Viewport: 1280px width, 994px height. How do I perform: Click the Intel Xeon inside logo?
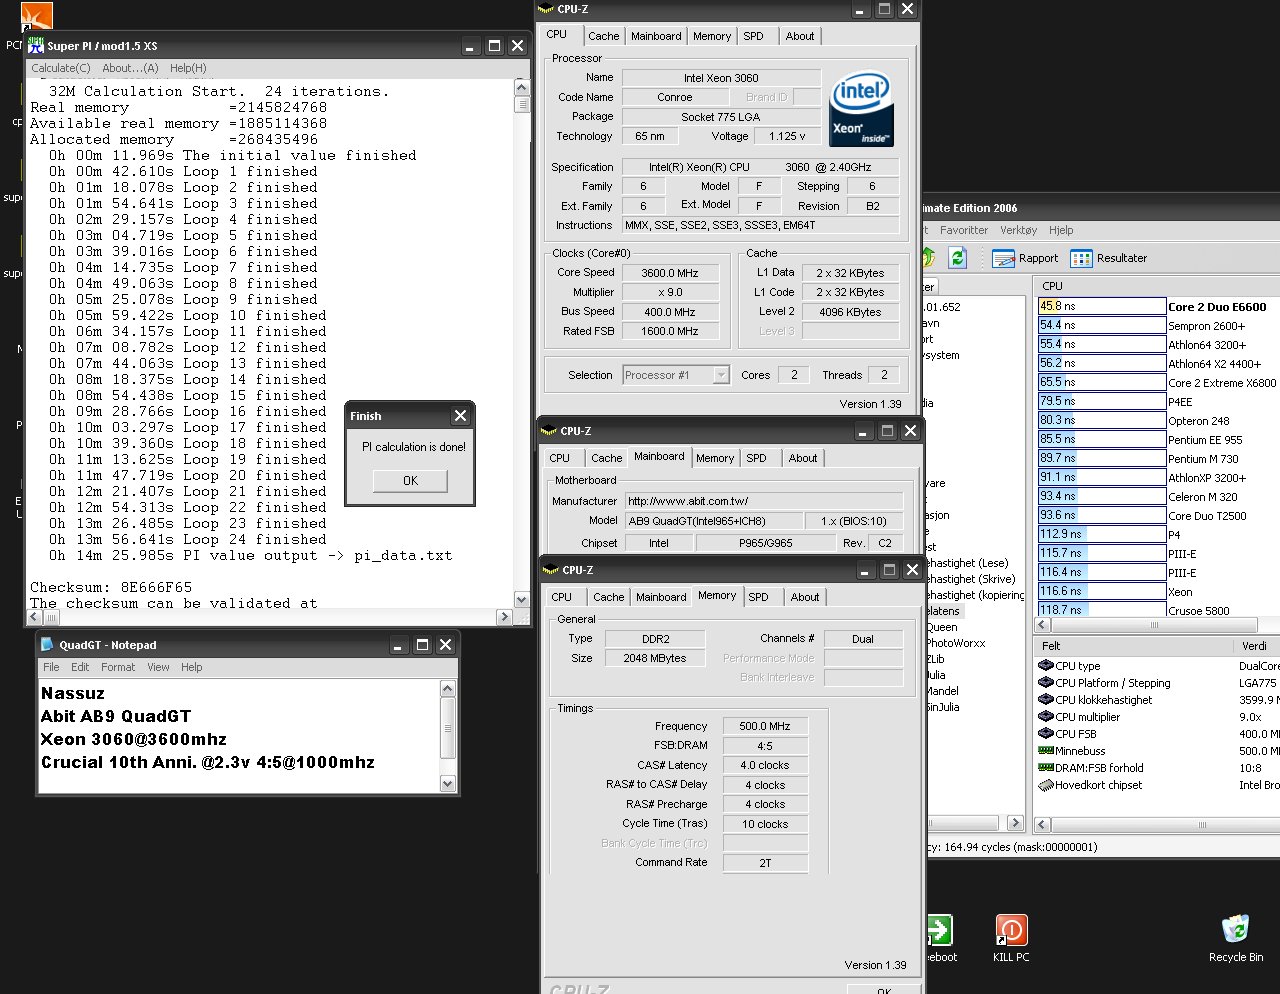[861, 108]
